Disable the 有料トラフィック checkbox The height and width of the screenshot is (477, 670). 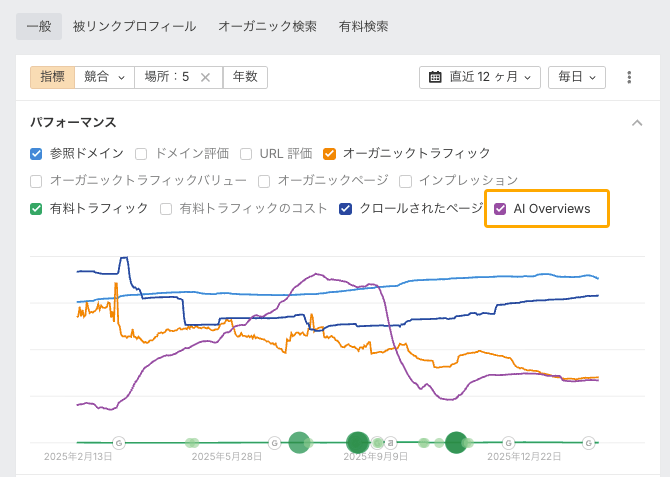tap(36, 209)
